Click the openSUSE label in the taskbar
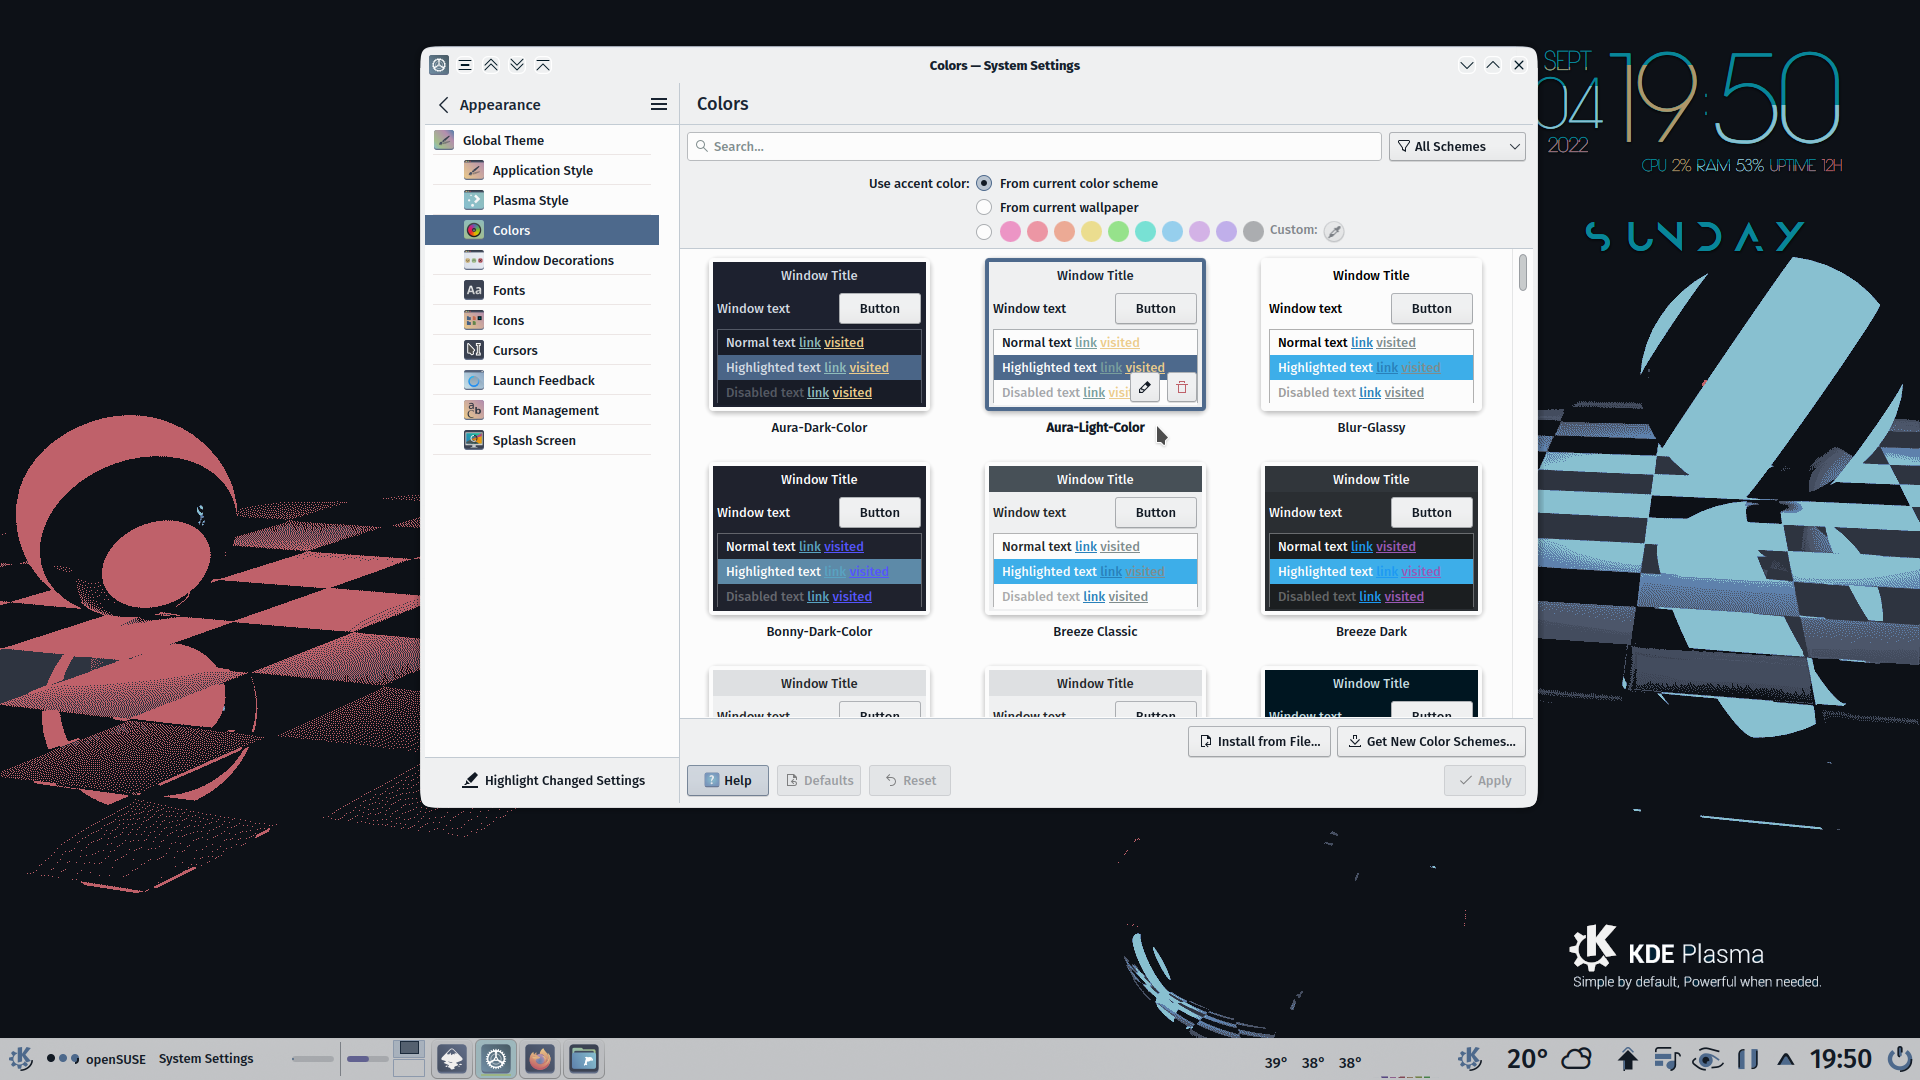 tap(116, 1058)
